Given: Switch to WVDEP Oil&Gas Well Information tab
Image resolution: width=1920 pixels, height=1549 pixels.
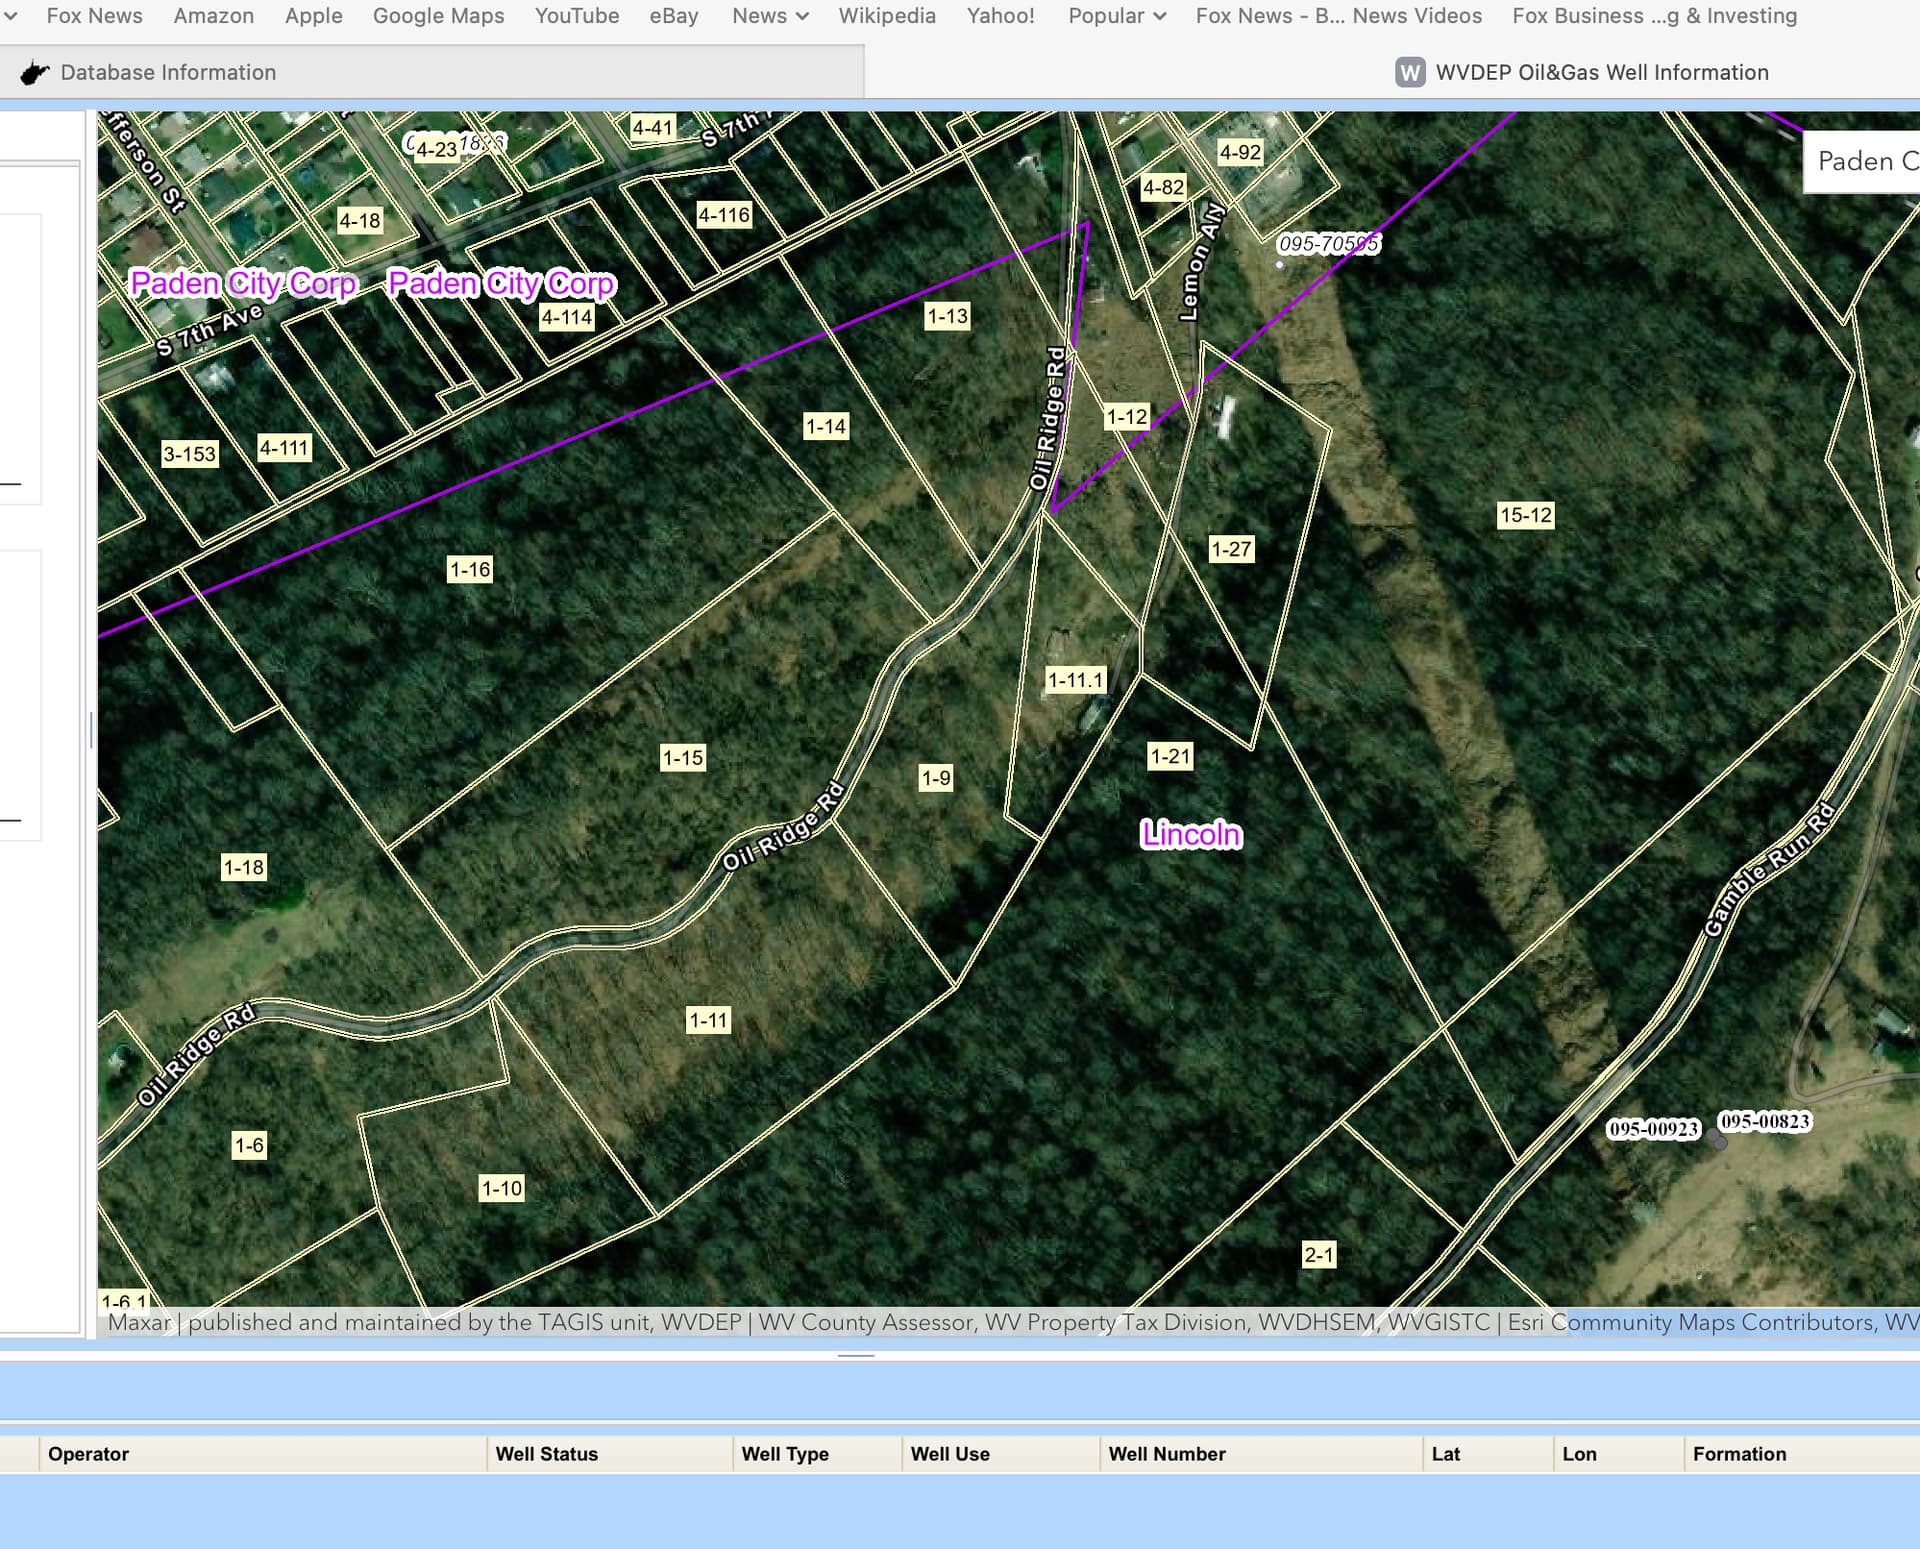Looking at the screenshot, I should click(x=1602, y=72).
